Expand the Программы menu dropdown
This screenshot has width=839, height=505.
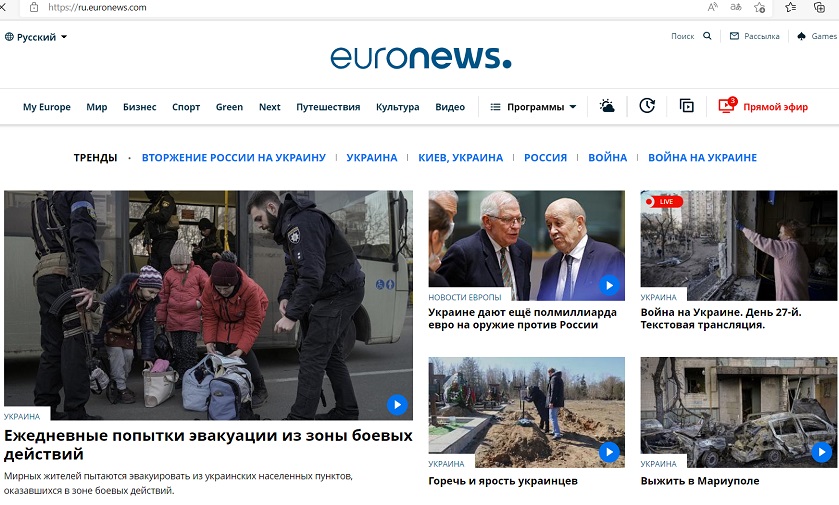[x=533, y=107]
